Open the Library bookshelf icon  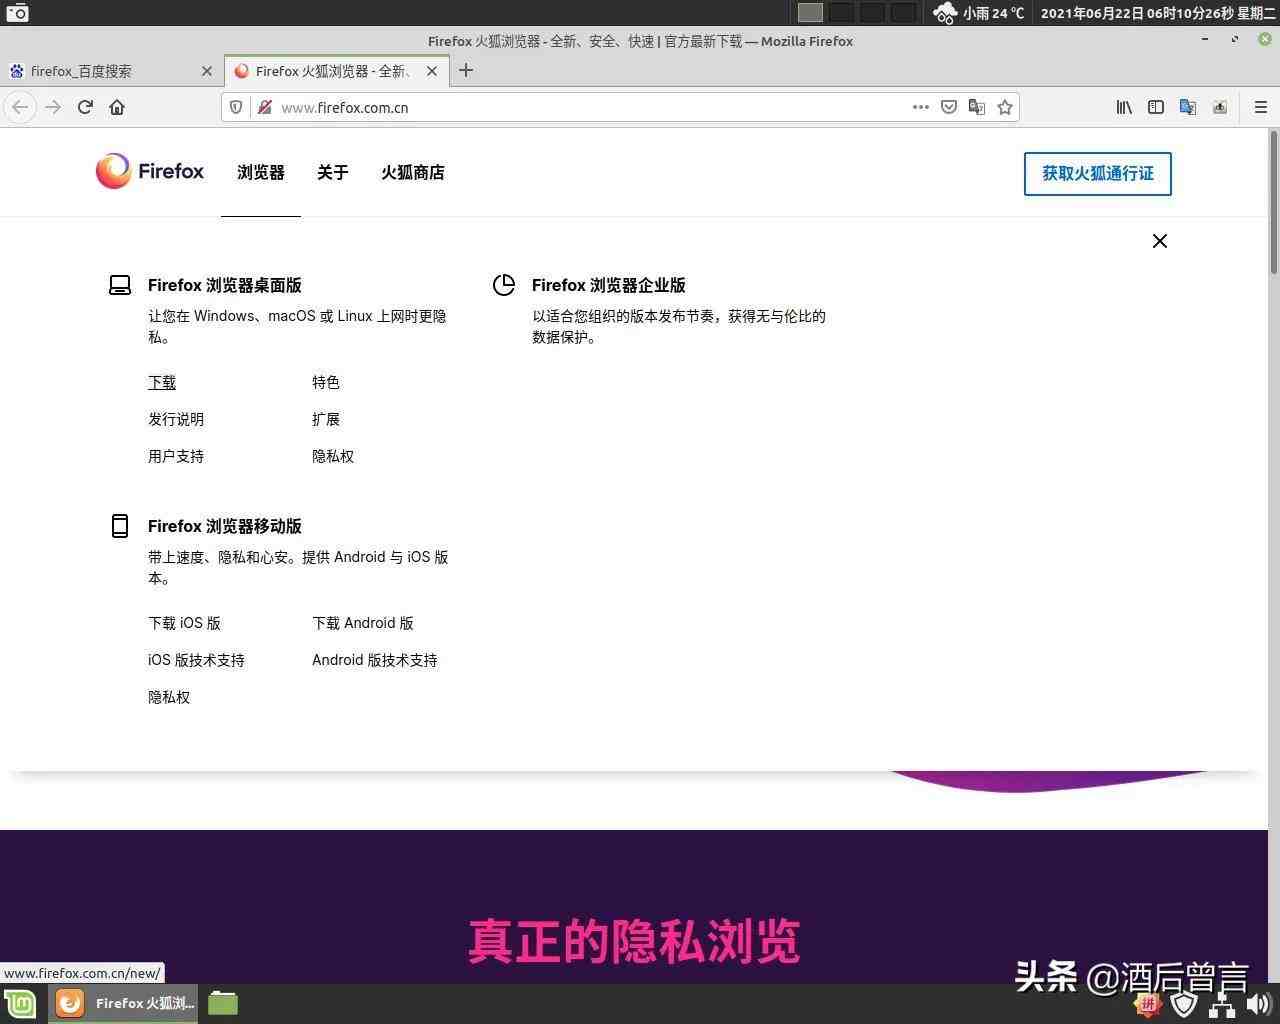coord(1124,107)
